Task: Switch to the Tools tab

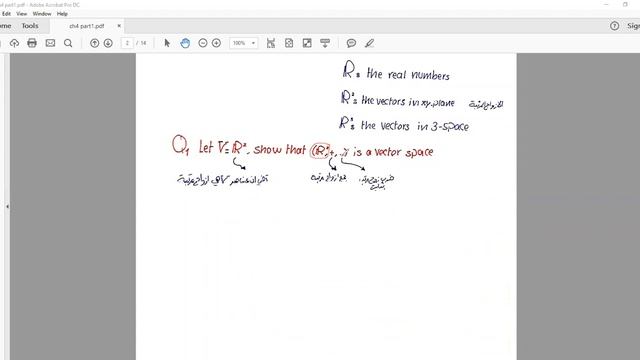Action: point(30,26)
